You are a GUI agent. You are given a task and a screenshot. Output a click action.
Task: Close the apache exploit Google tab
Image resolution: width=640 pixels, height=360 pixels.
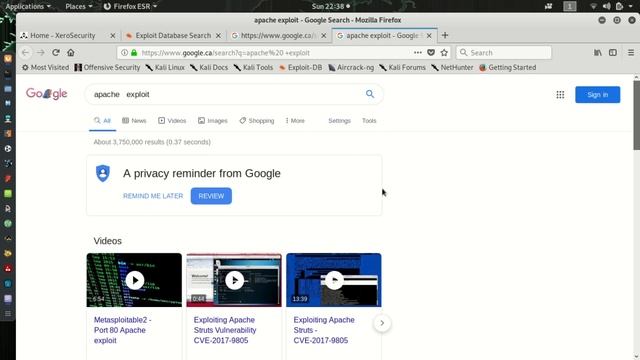(429, 36)
